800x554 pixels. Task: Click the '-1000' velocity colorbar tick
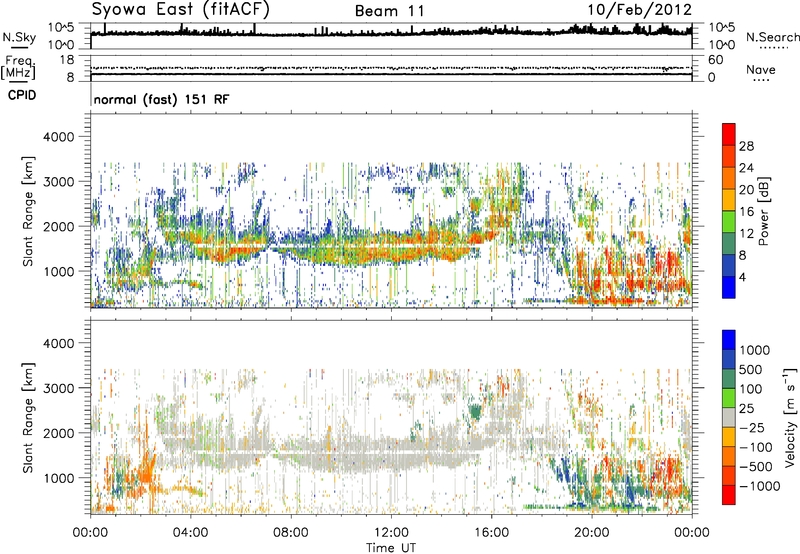tap(759, 486)
